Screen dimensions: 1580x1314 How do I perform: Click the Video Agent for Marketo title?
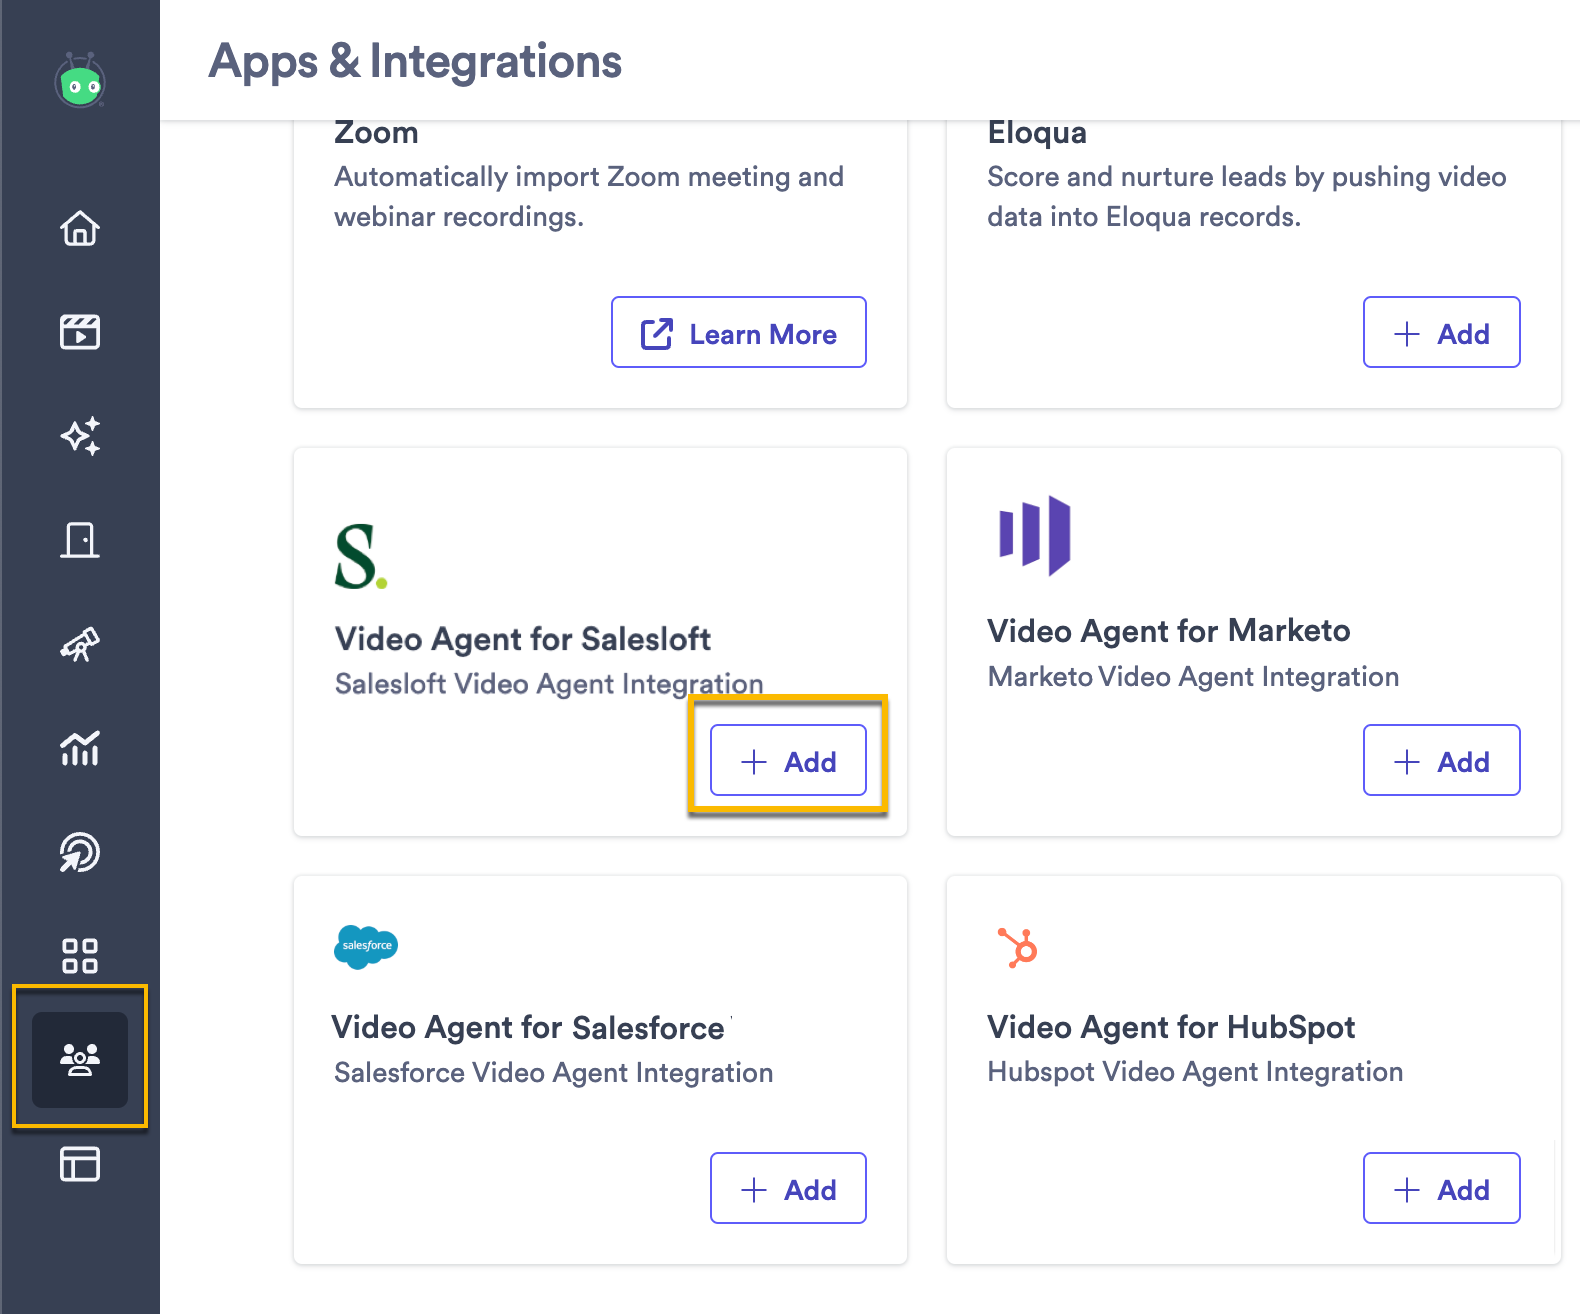coord(1169,631)
